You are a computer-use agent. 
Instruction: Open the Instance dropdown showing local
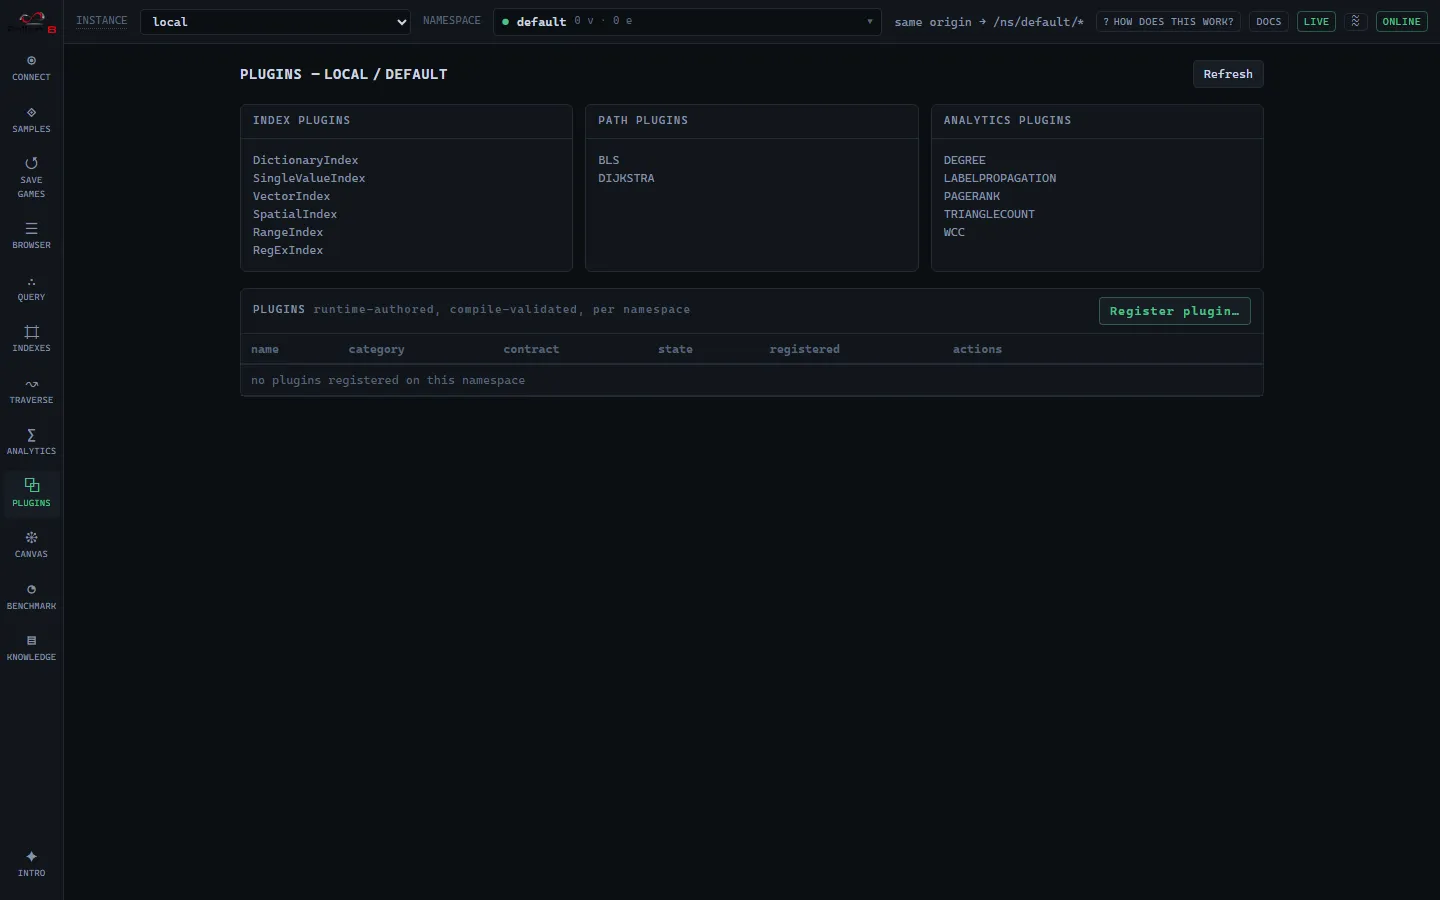[275, 22]
